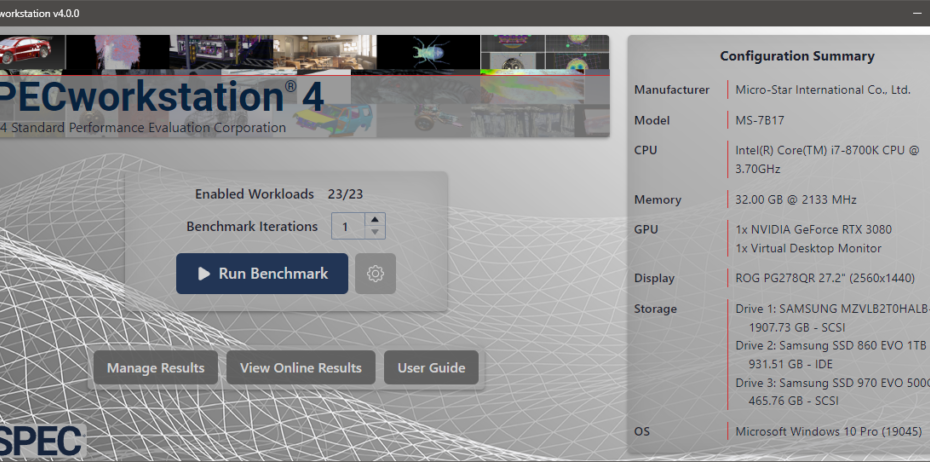This screenshot has width=930, height=462.
Task: Click the Benchmark Iterations label
Action: coord(252,227)
